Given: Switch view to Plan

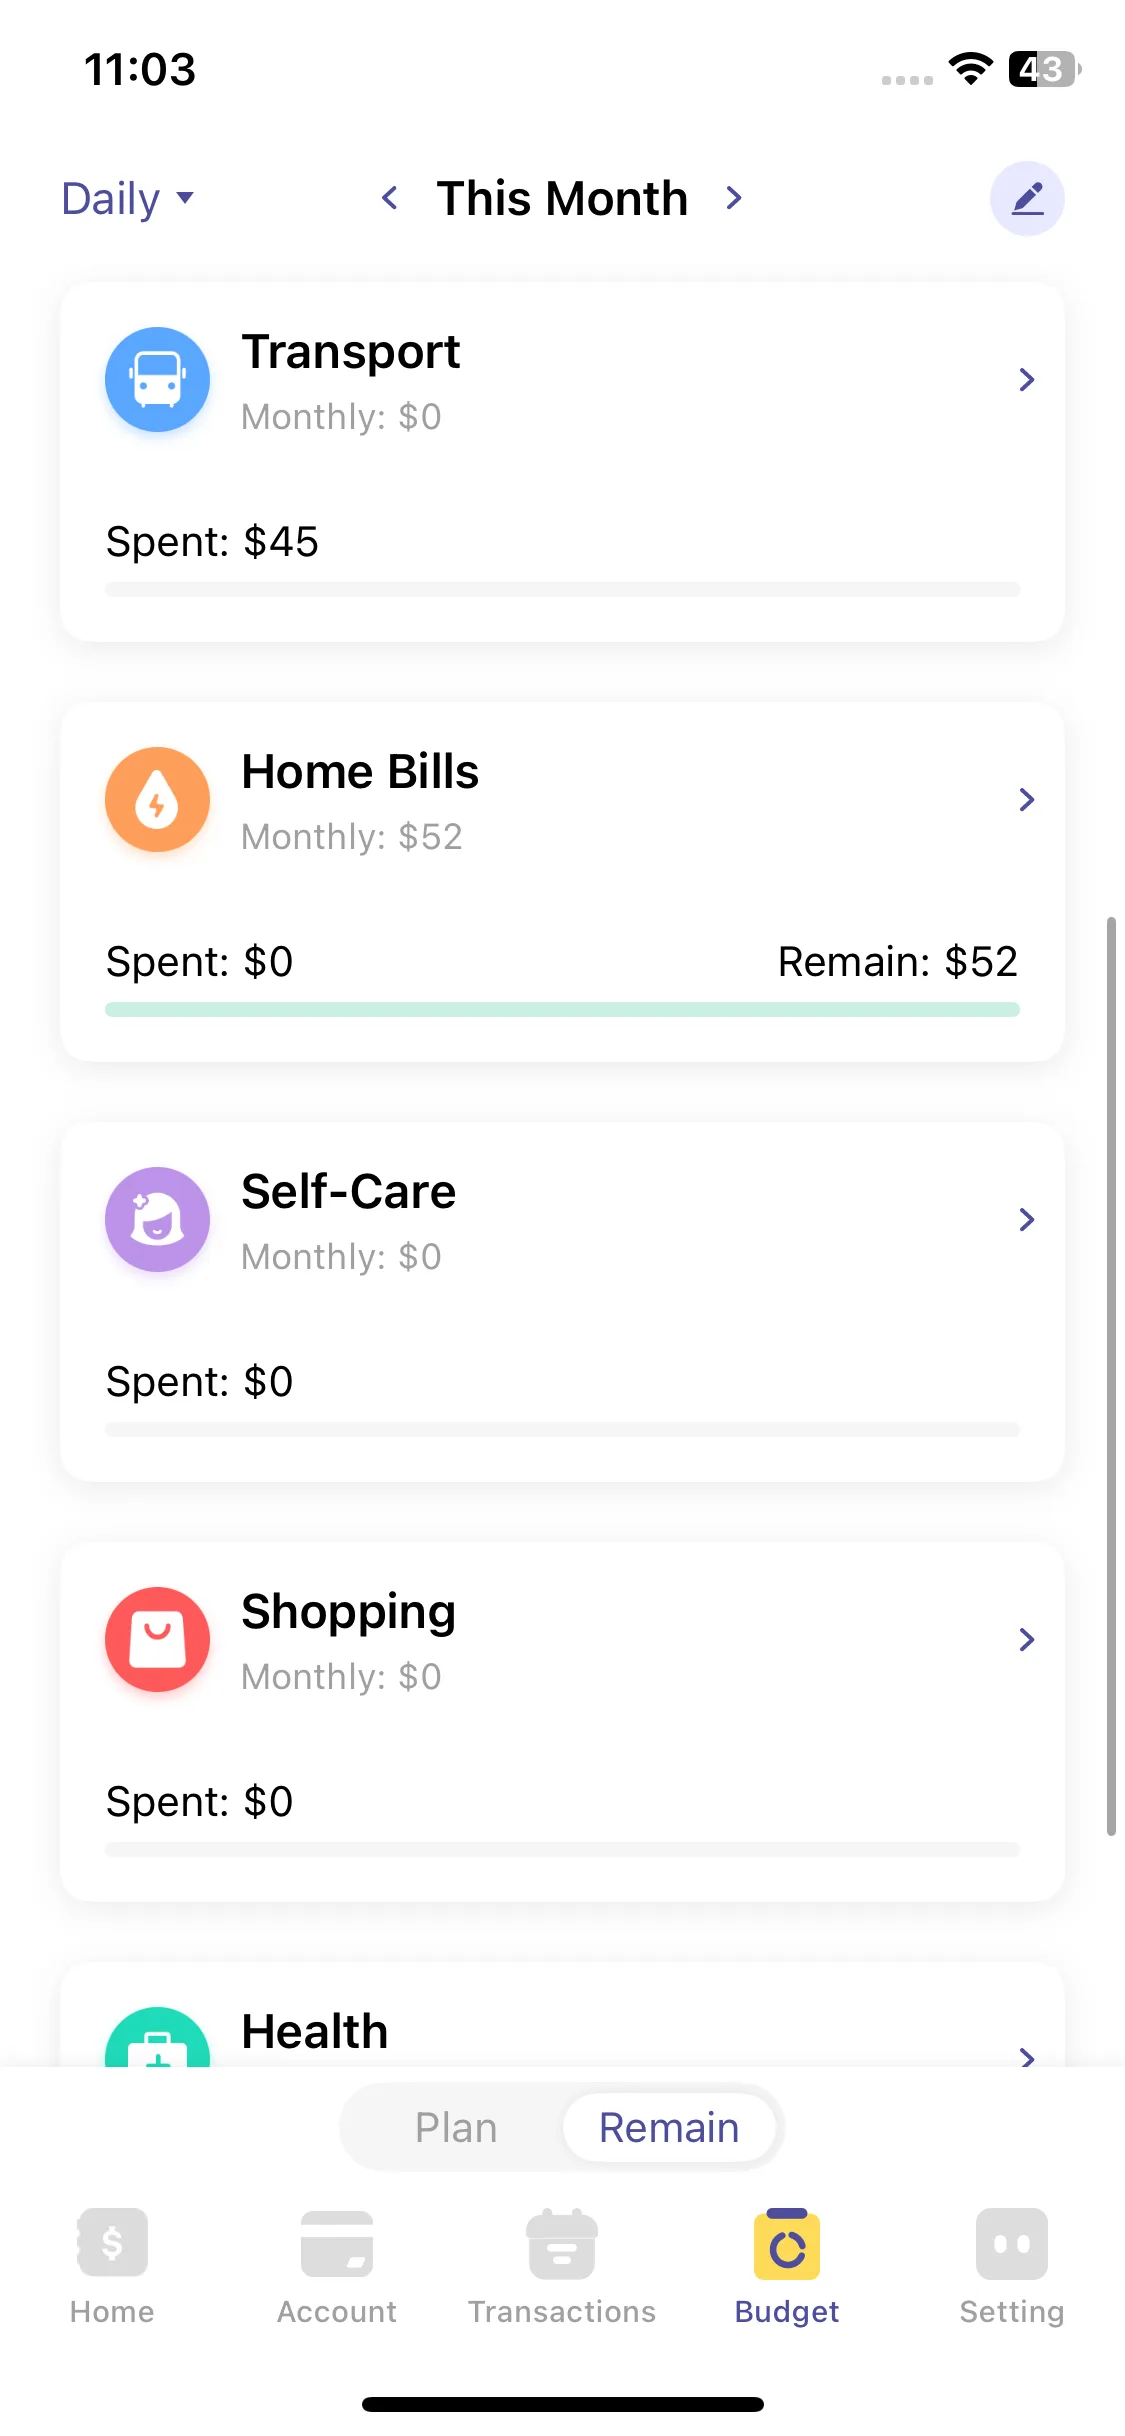Looking at the screenshot, I should tap(456, 2128).
